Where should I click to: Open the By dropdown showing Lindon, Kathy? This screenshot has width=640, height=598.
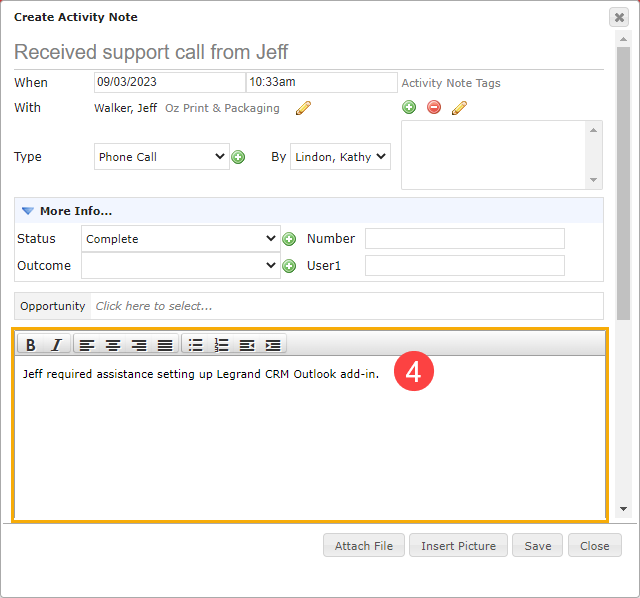[340, 157]
